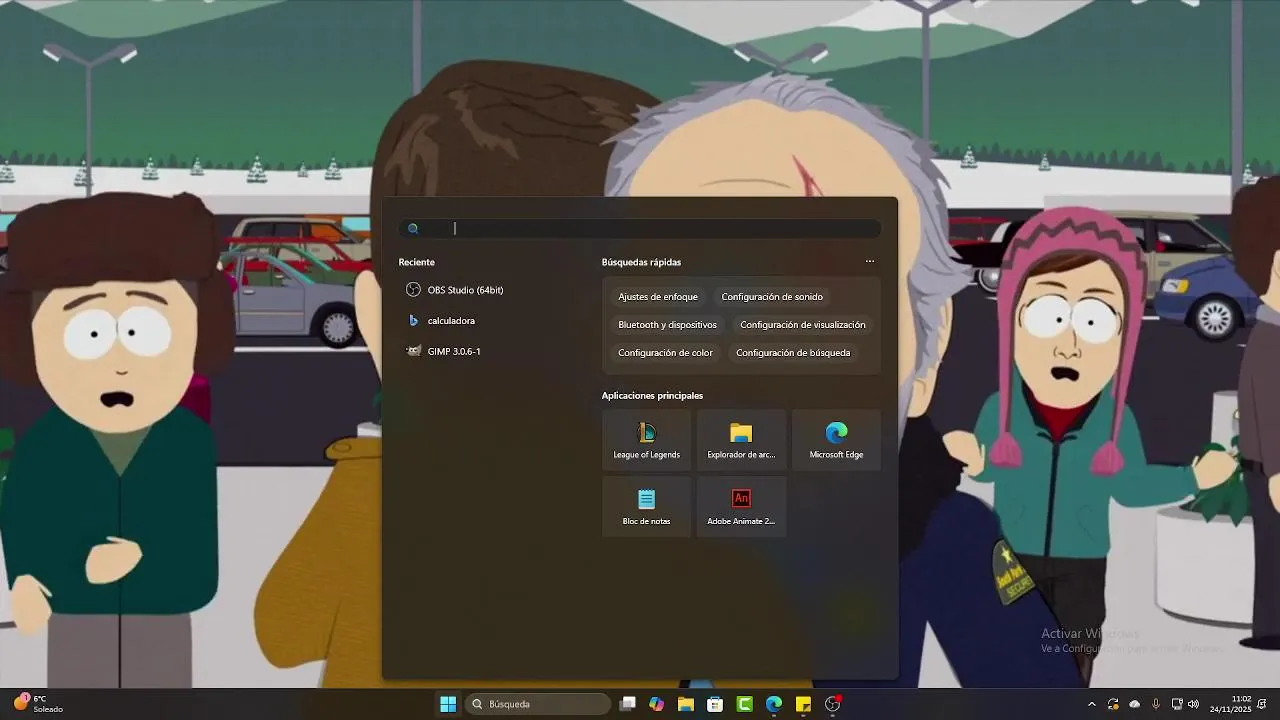The height and width of the screenshot is (720, 1280).
Task: Open Explorador de archivos app tile
Action: pyautogui.click(x=741, y=440)
